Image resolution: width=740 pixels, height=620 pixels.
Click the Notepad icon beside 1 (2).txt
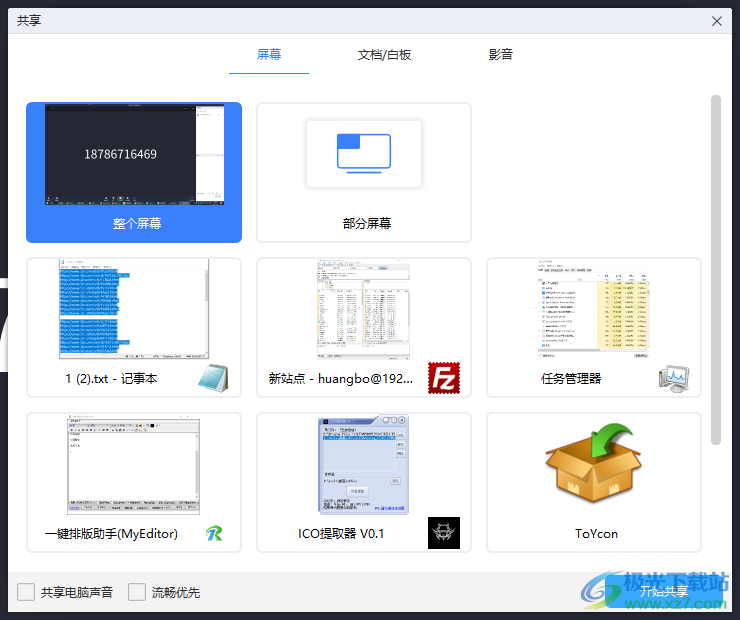click(x=213, y=378)
